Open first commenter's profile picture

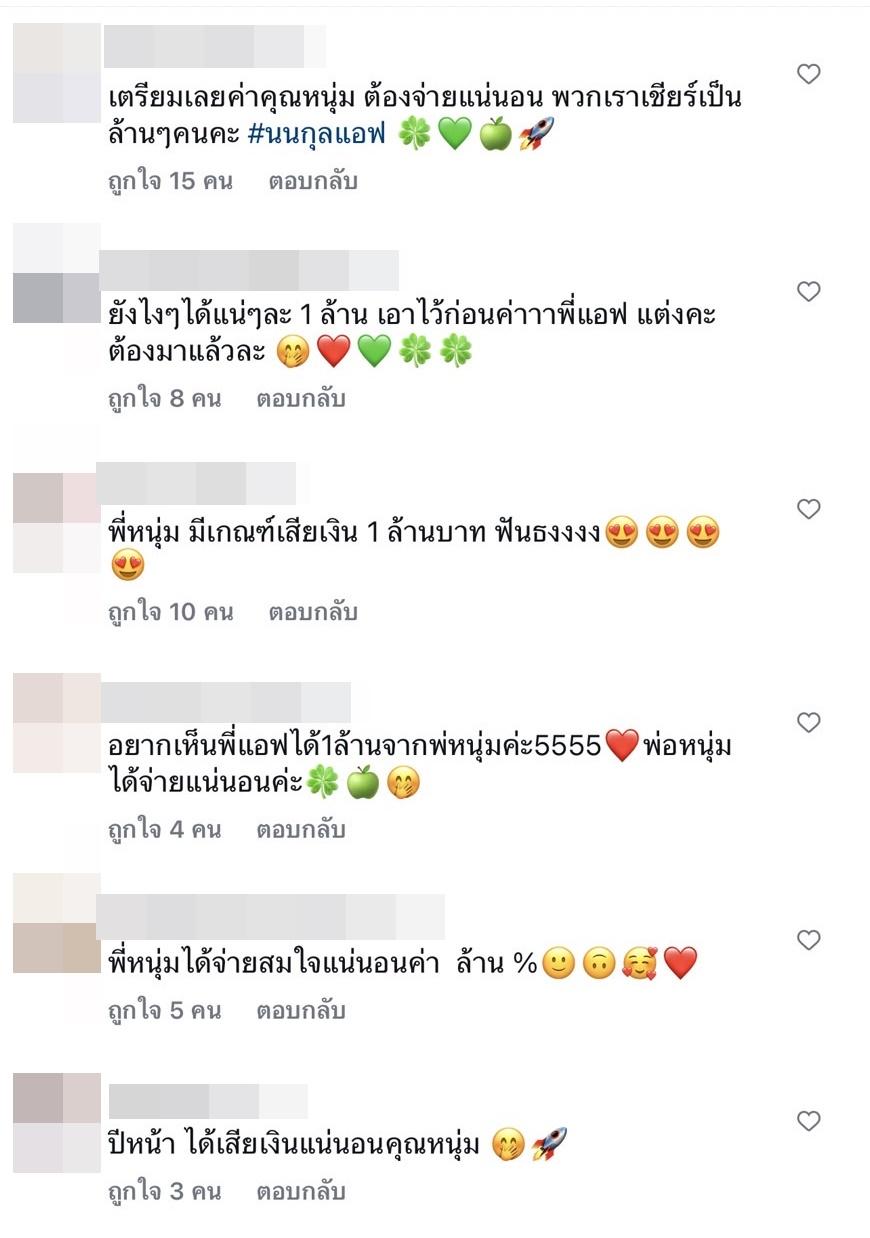[x=57, y=73]
